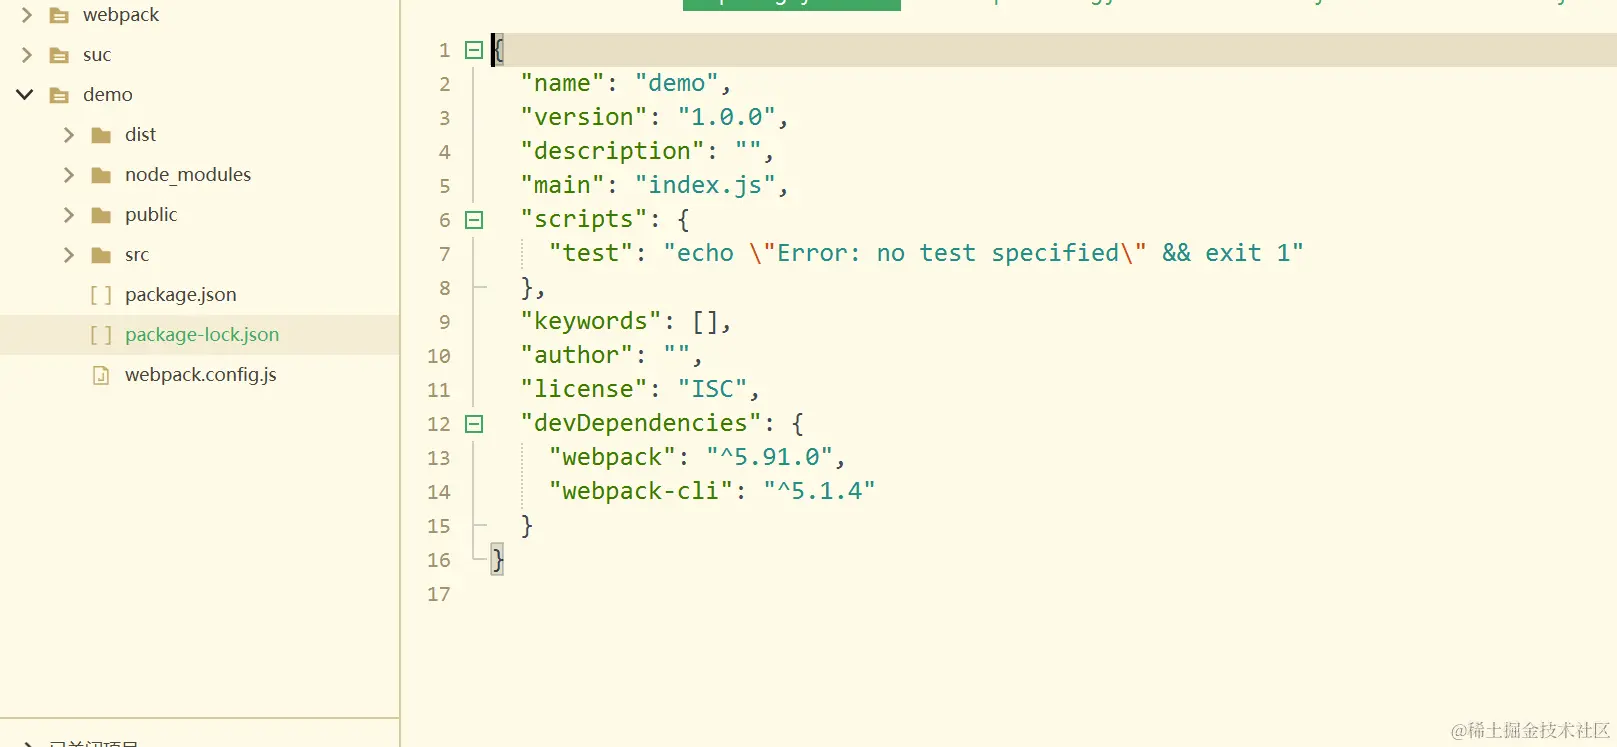1617x747 pixels.
Task: Click the "index.js" value on line 5
Action: pyautogui.click(x=706, y=185)
